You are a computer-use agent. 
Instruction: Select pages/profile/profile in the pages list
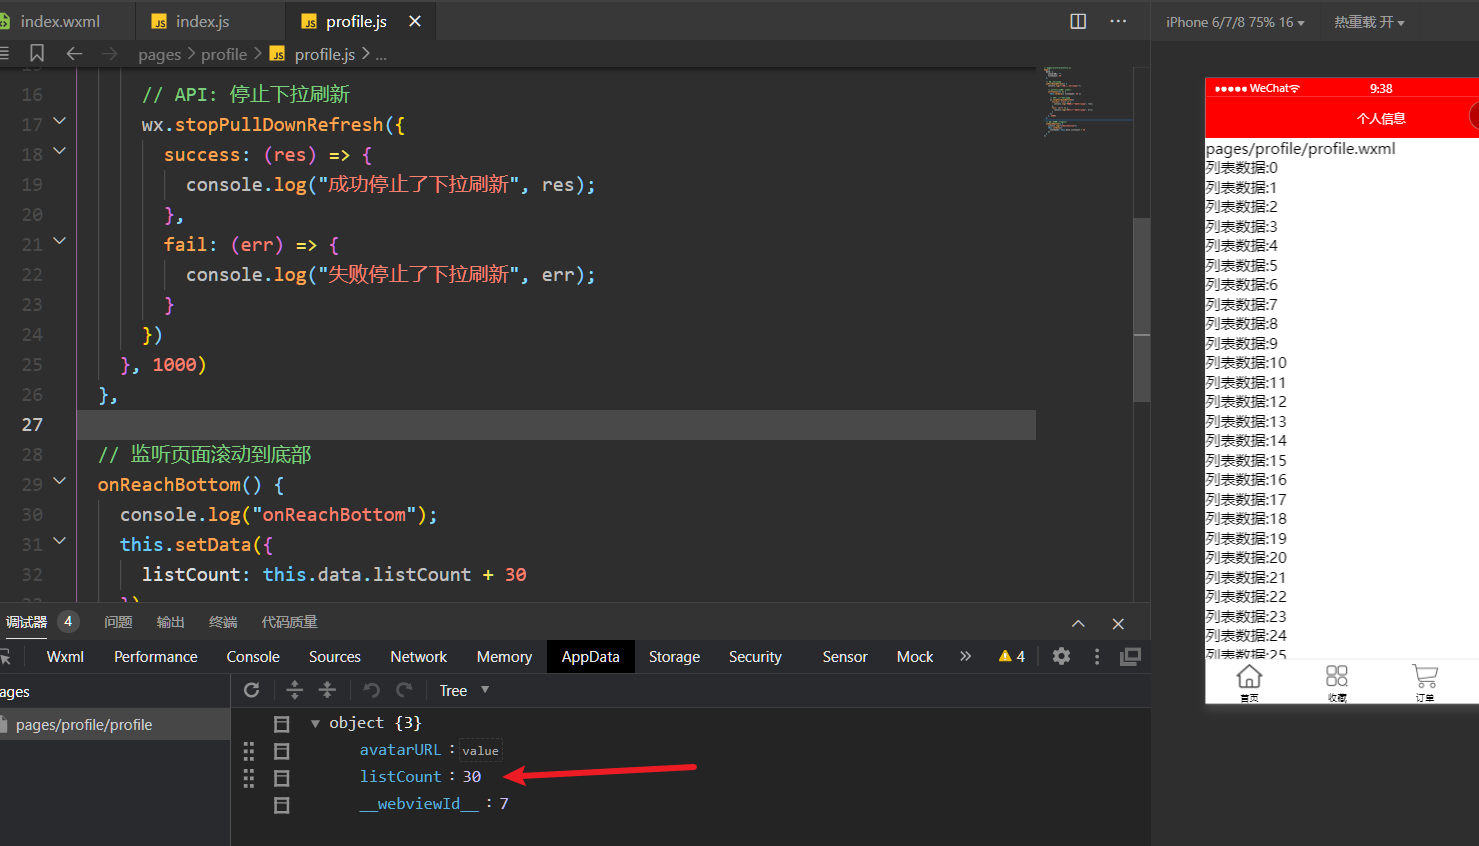tap(84, 725)
